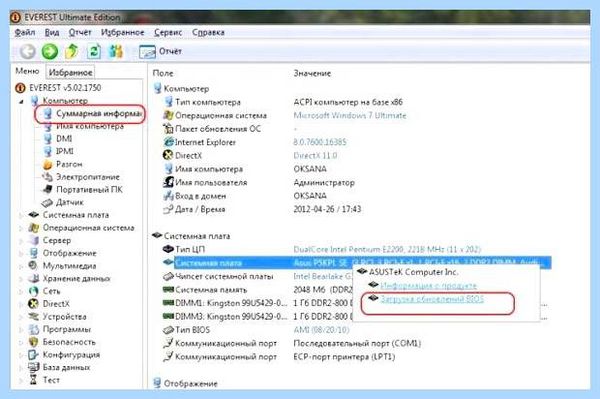Open the Информация о продукте popup link
Screen dimensions: 600x399
point(429,286)
